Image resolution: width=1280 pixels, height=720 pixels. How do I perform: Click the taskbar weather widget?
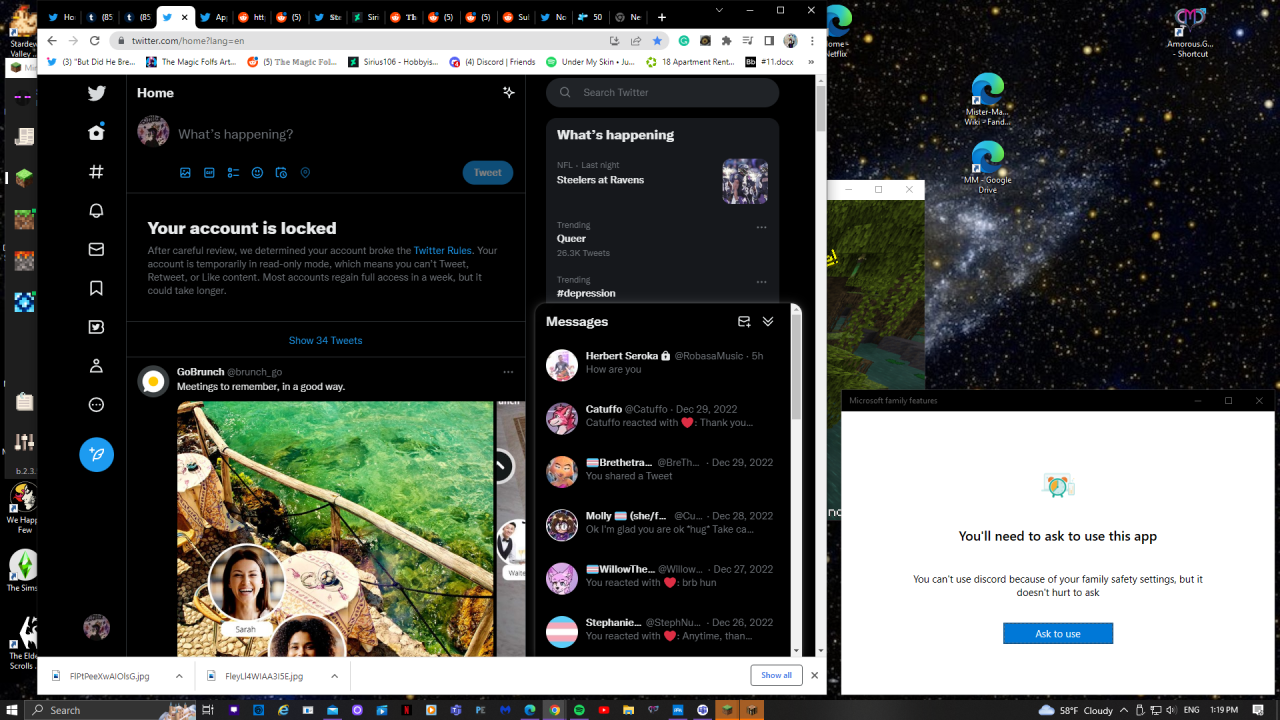[x=1076, y=710]
